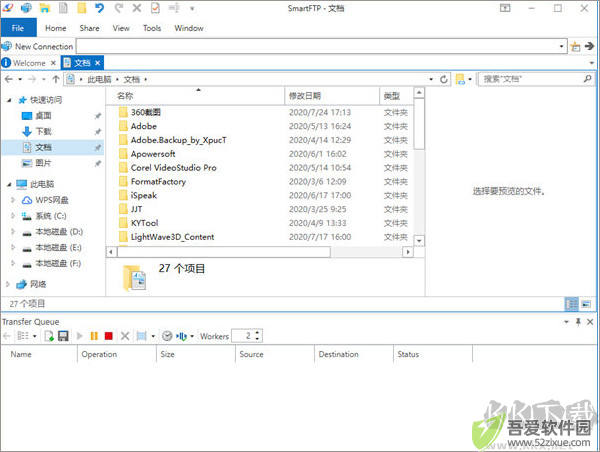Sort by the 修改日期 column header
Viewport: 600px width, 452px height.
[x=332, y=96]
